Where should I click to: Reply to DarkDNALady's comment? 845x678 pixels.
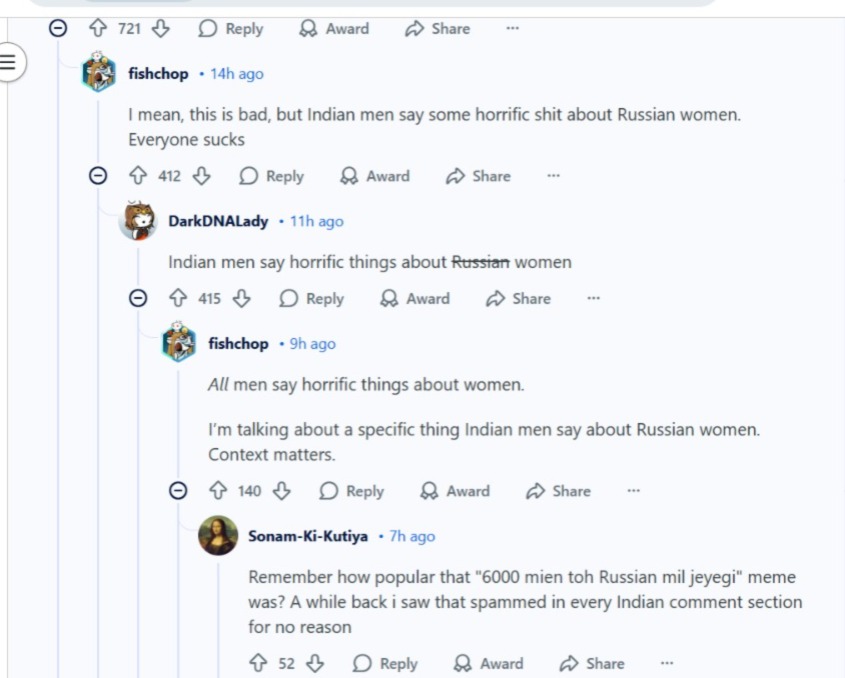311,298
